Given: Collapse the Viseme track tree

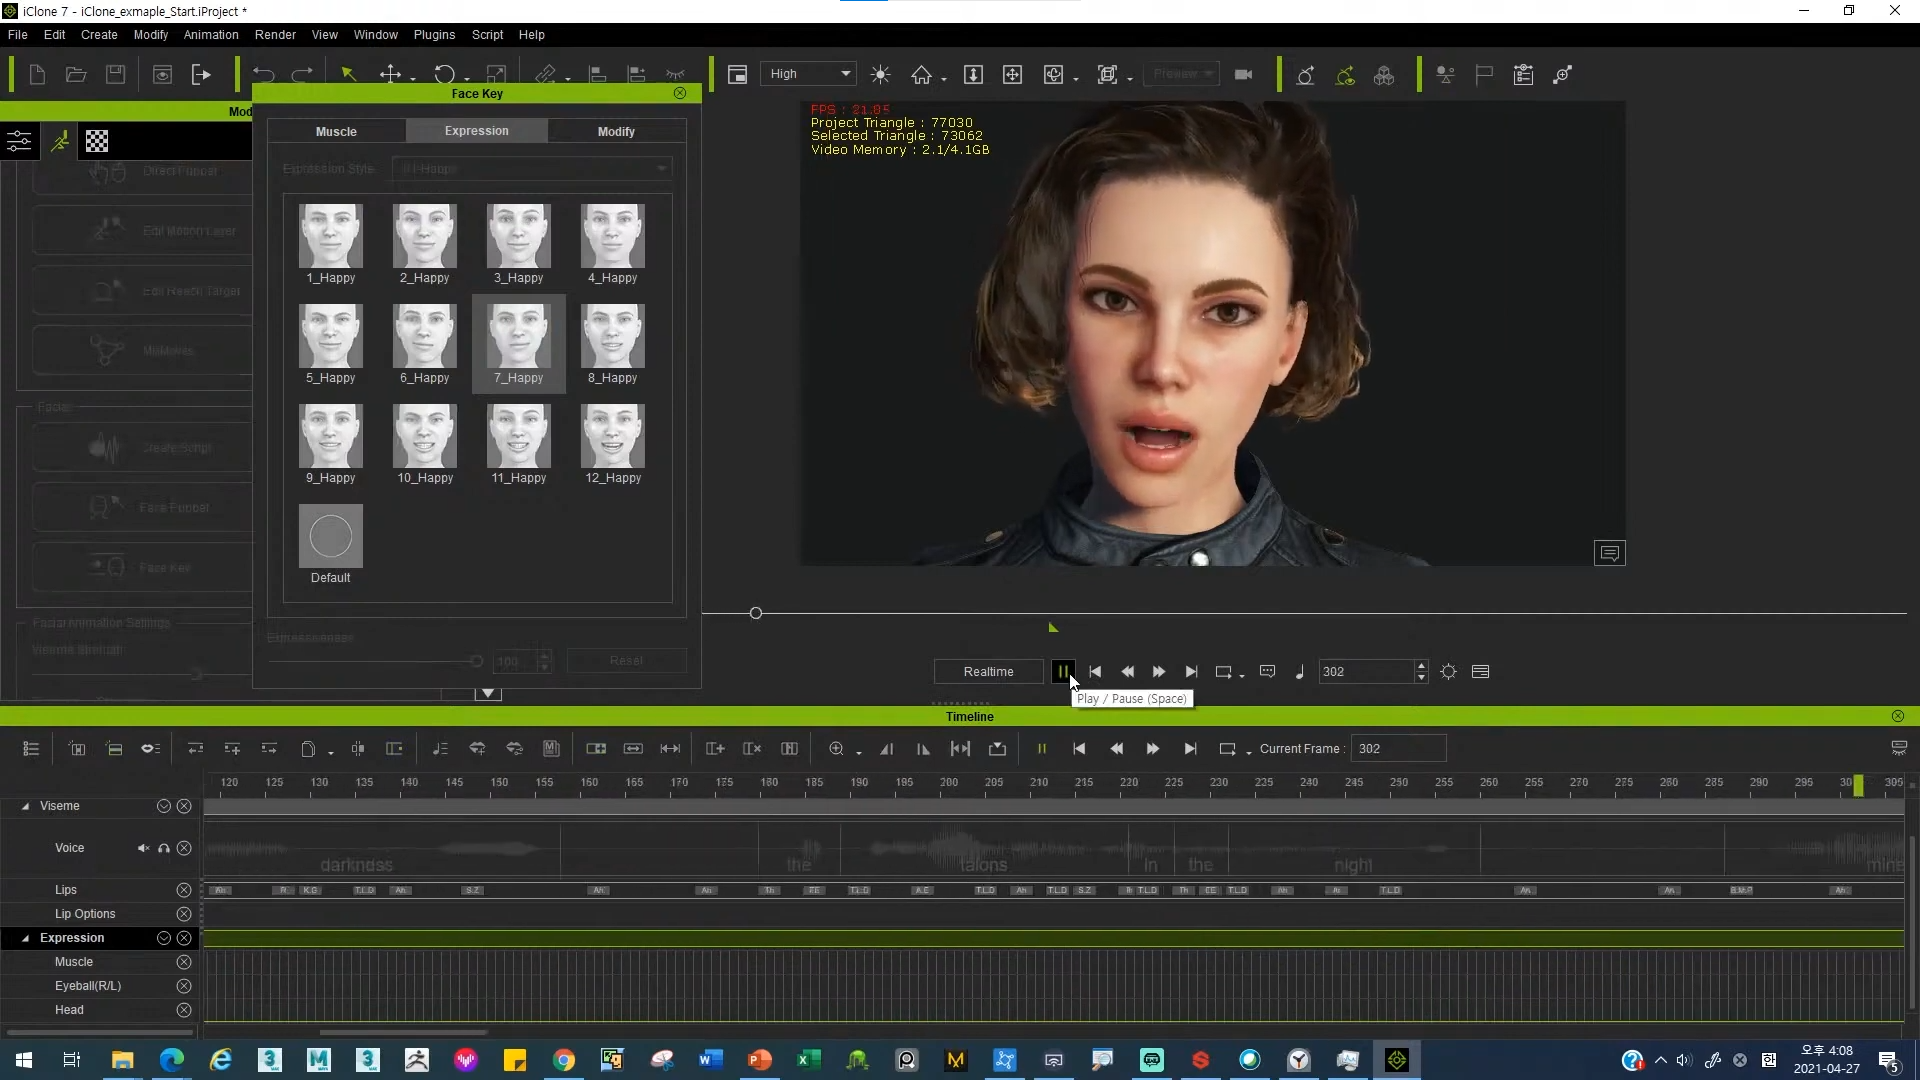Looking at the screenshot, I should point(25,806).
